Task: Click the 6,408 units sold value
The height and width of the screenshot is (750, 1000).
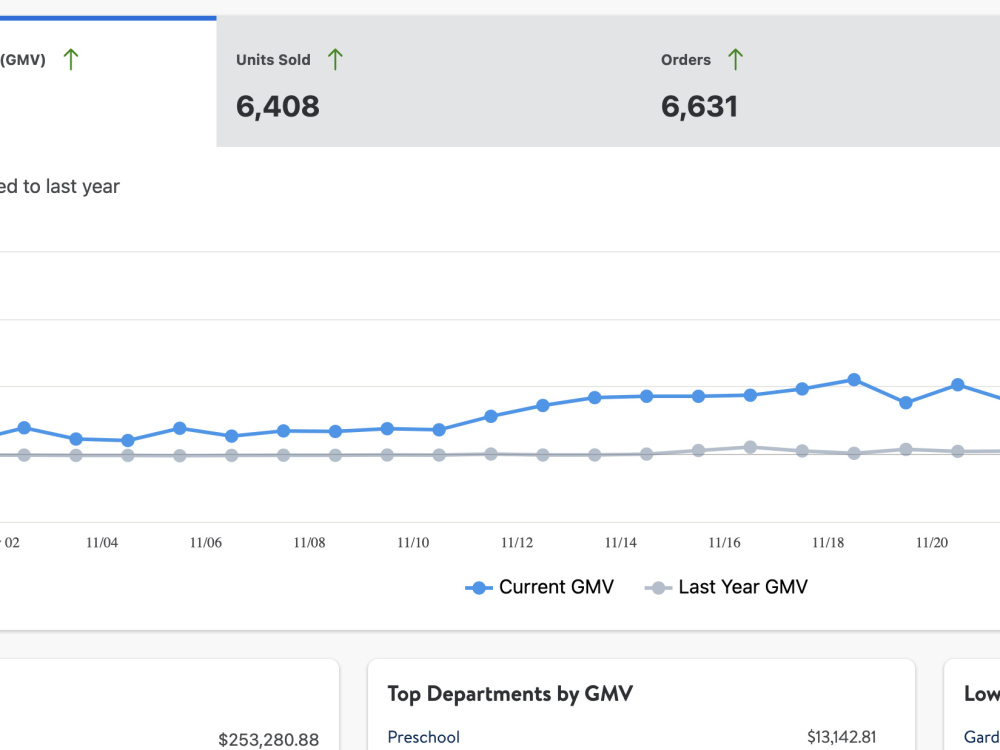Action: 277,106
